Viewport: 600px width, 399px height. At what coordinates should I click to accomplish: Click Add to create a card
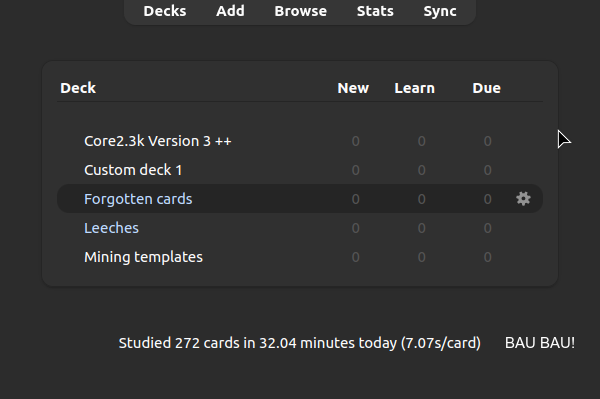[230, 11]
